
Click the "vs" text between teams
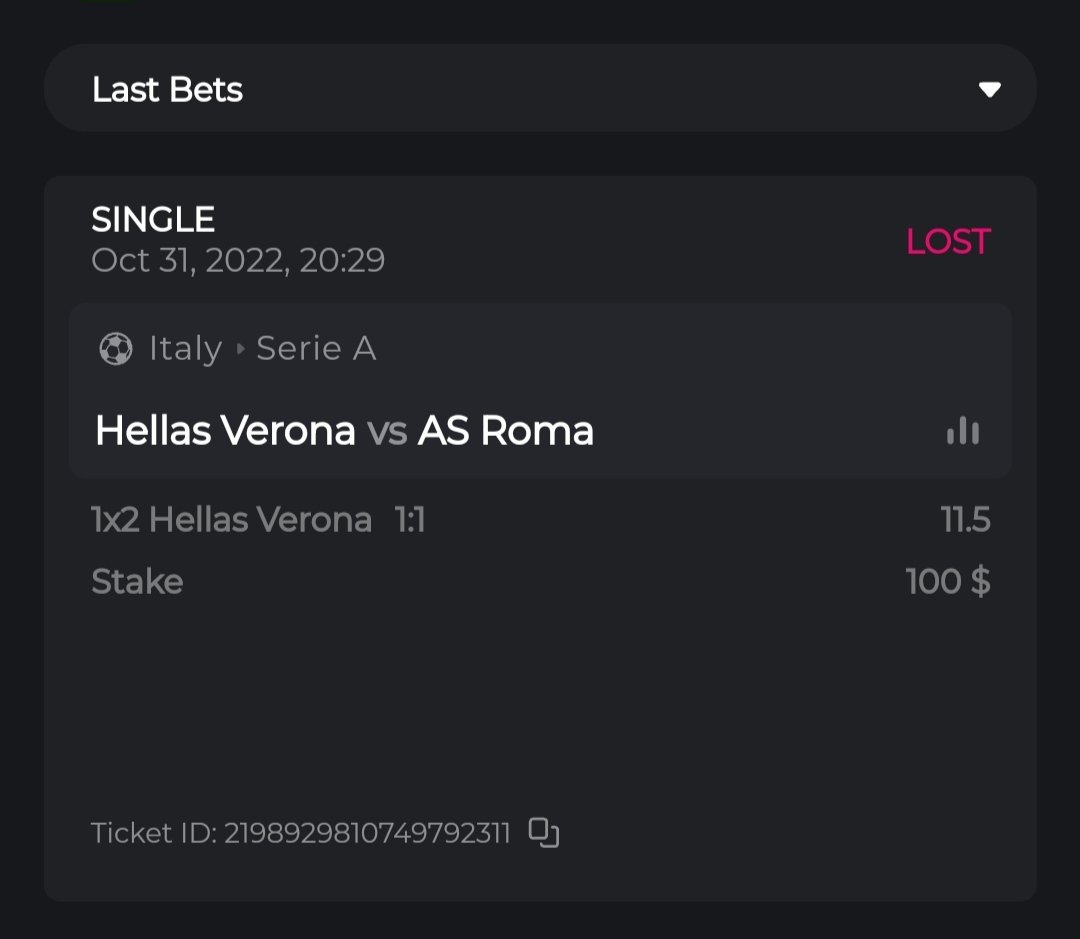(387, 432)
